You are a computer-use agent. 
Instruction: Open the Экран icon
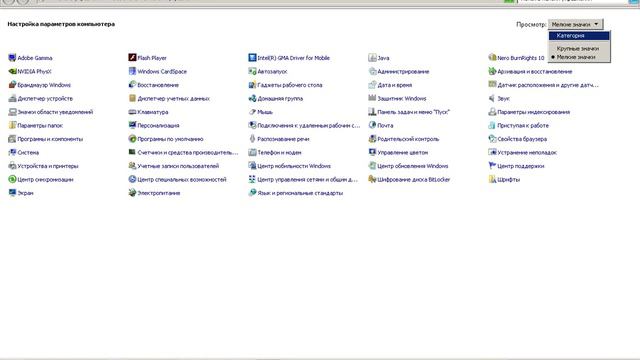12,193
